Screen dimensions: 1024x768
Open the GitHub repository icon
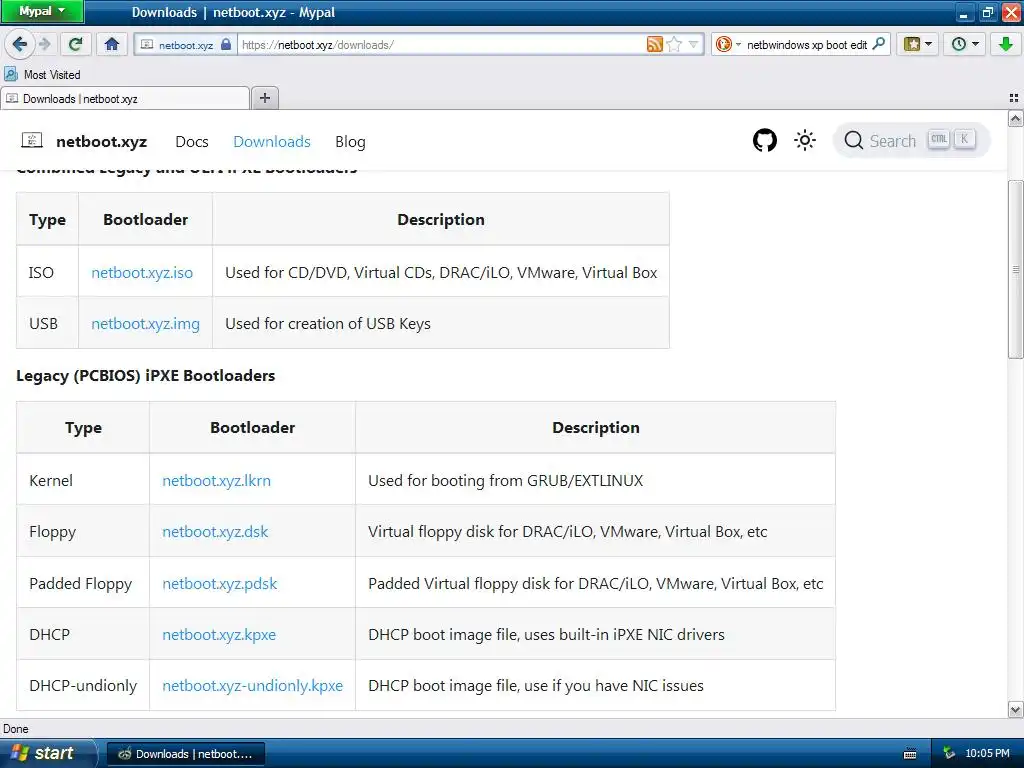[765, 140]
